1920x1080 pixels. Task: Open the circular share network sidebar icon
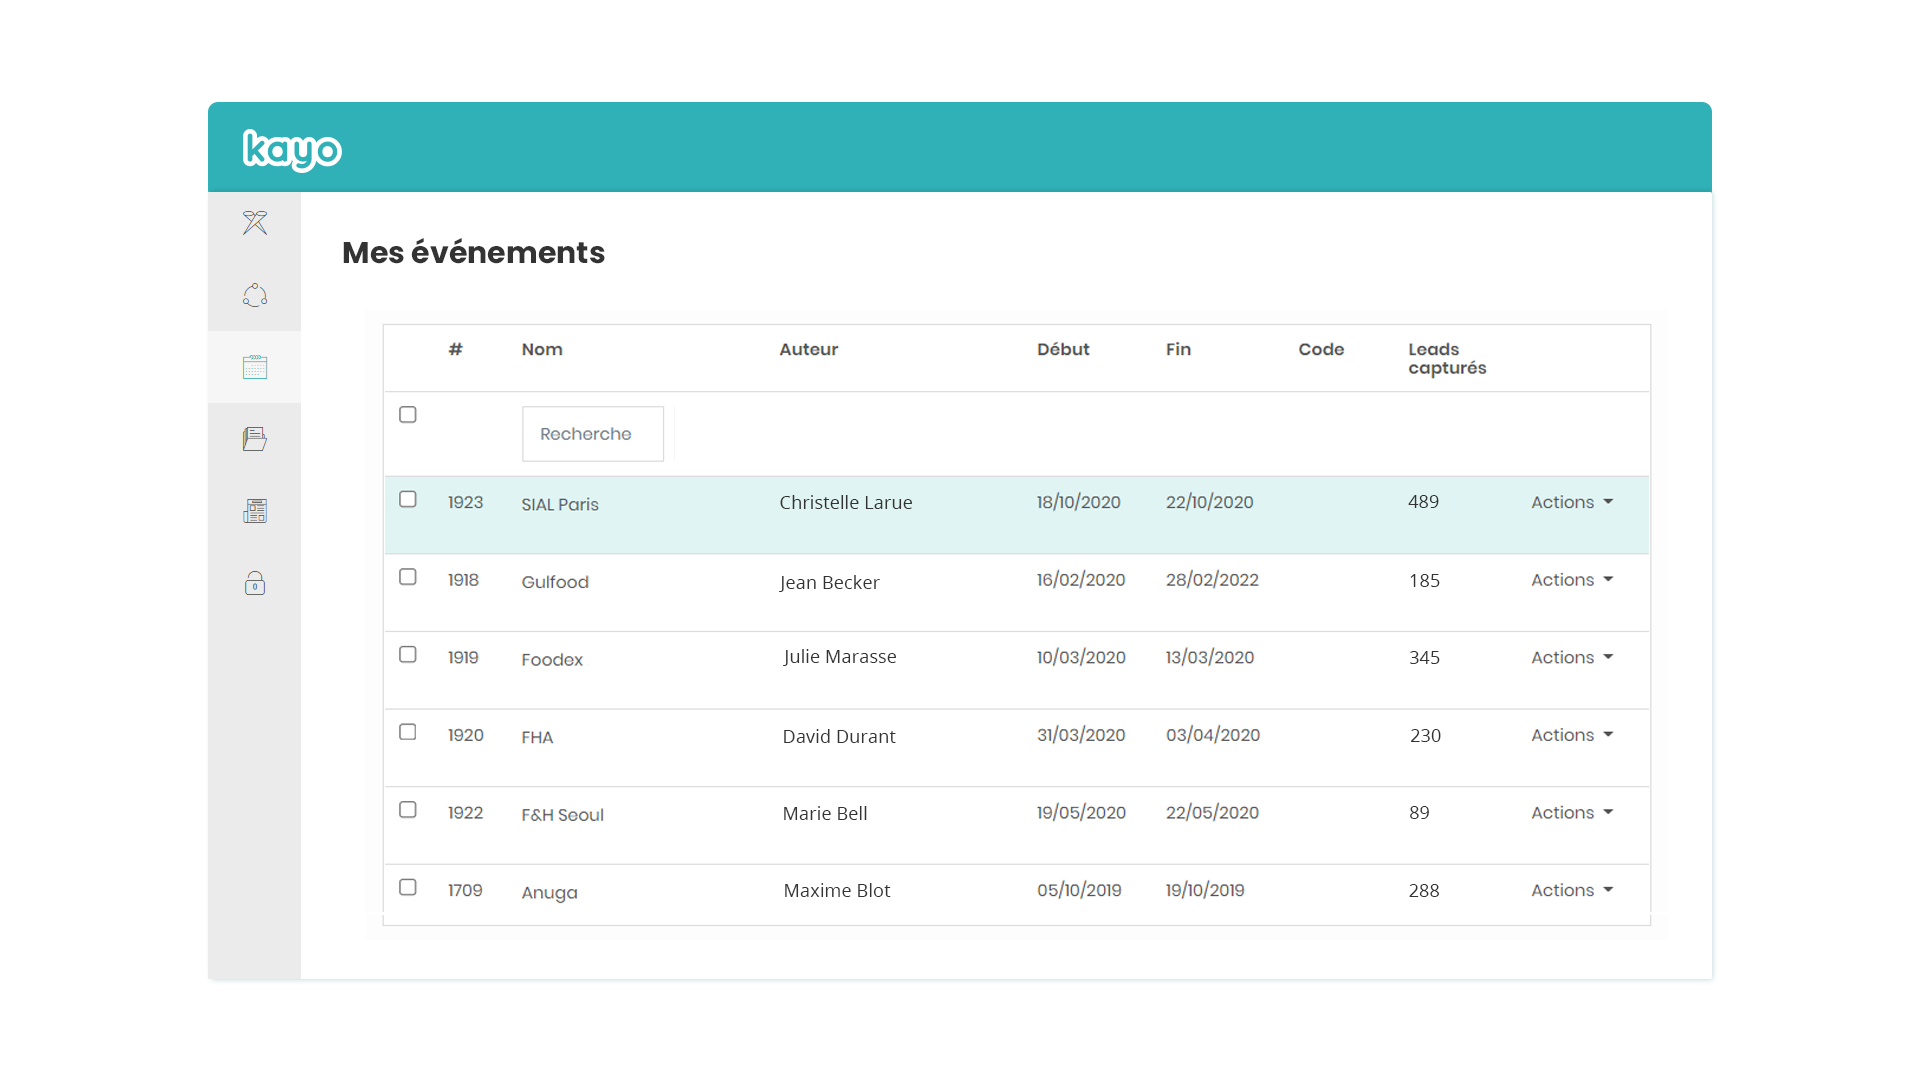pos(255,295)
